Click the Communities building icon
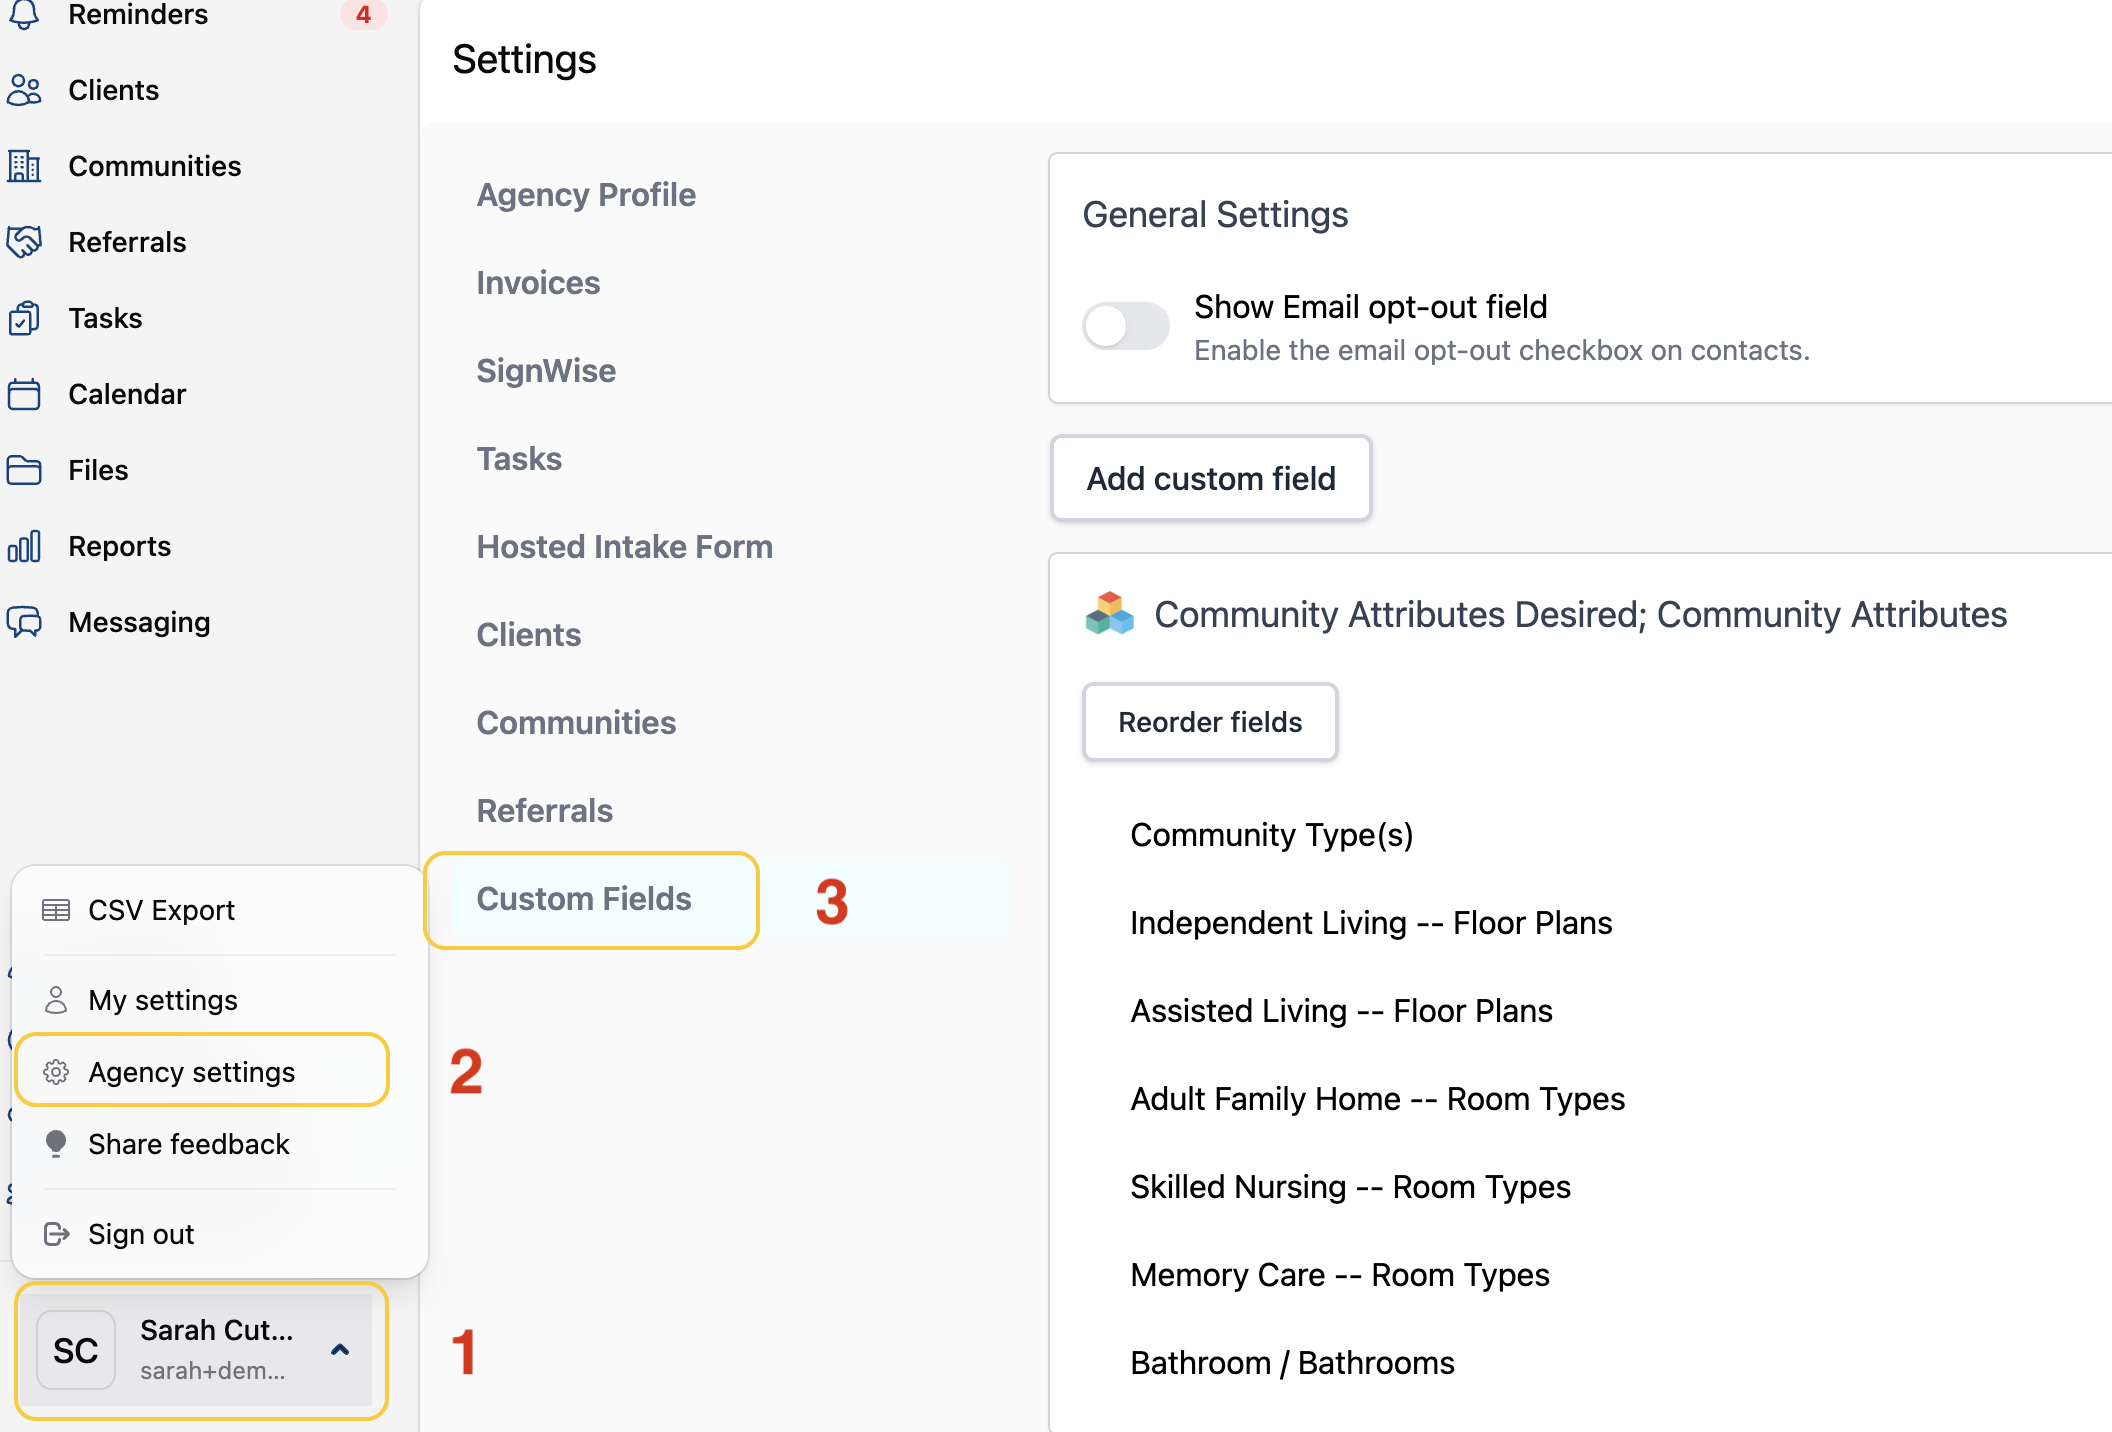Screen dimensions: 2112x1432 coord(24,166)
